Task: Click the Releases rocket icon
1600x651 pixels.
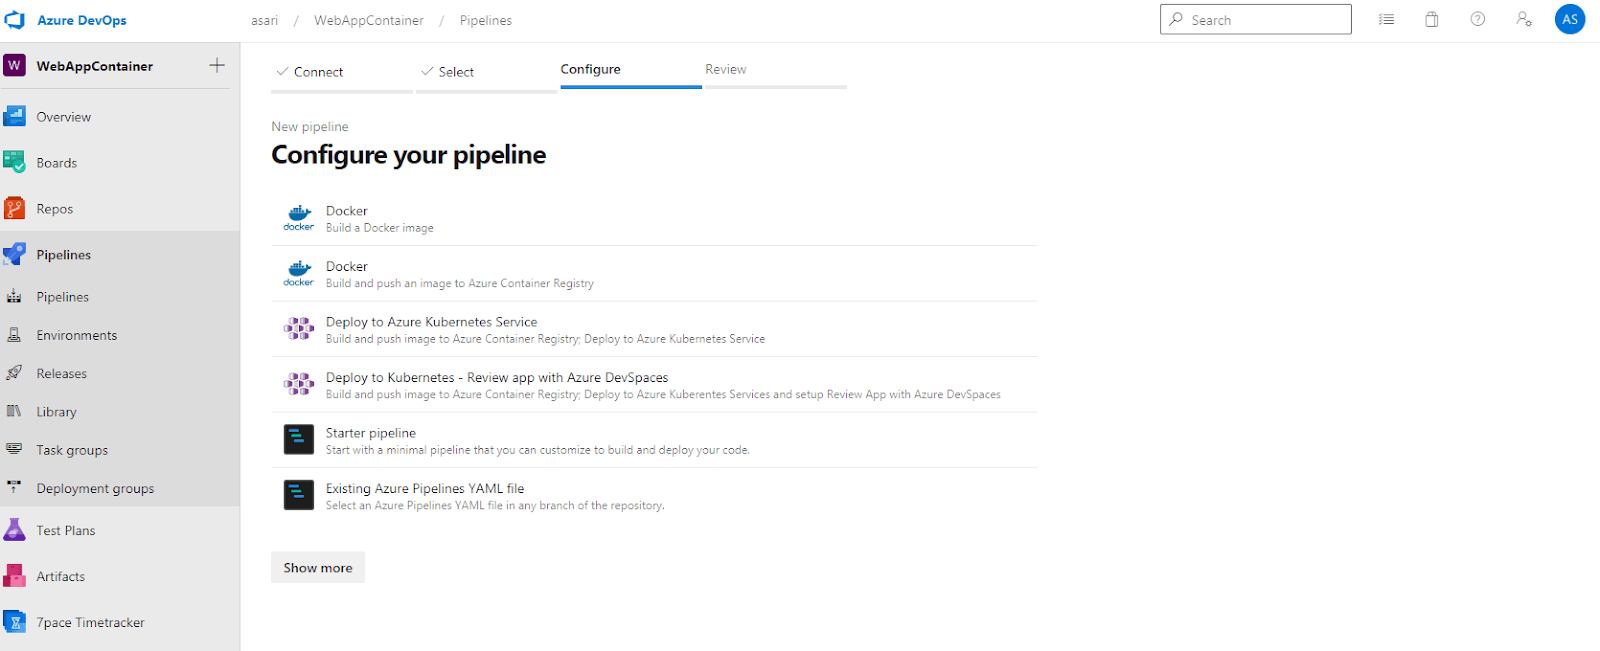Action: pyautogui.click(x=14, y=373)
